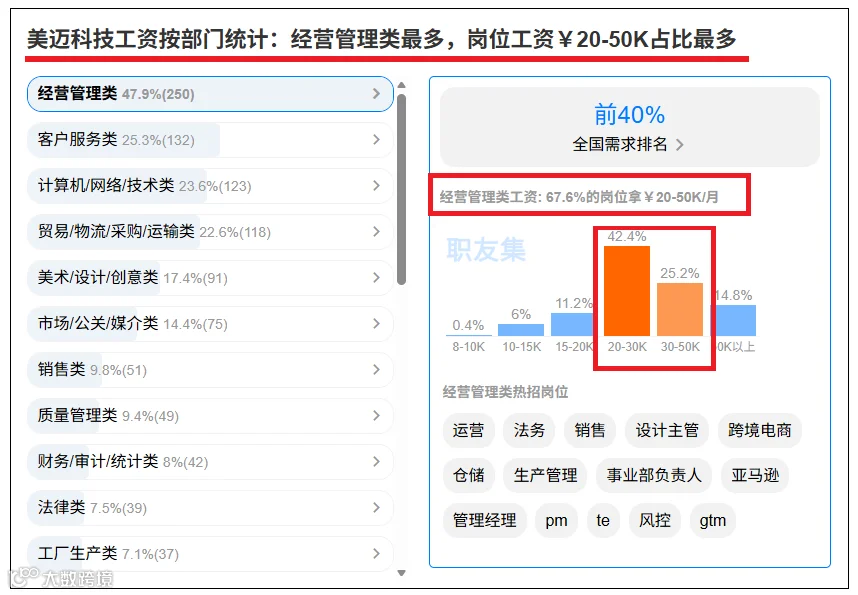Select the 跨境电商 job tag
This screenshot has height=595, width=858.
760,430
